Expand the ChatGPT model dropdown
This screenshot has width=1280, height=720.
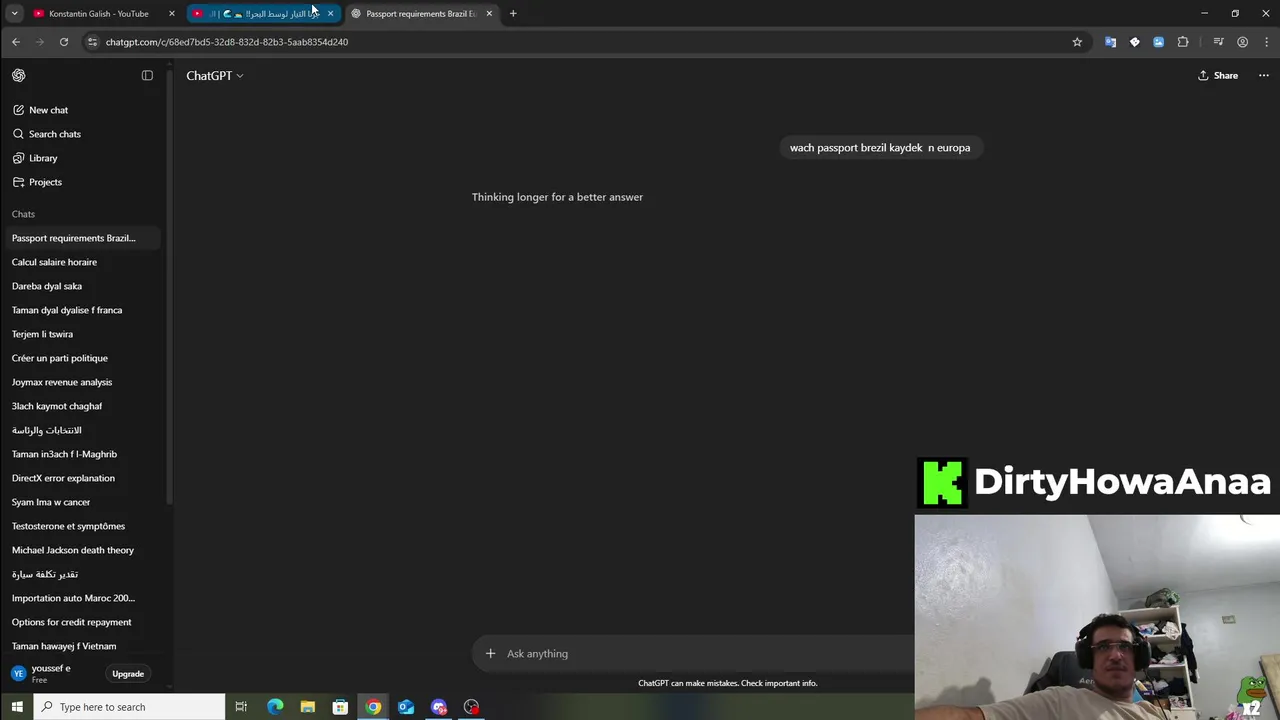click(x=214, y=75)
